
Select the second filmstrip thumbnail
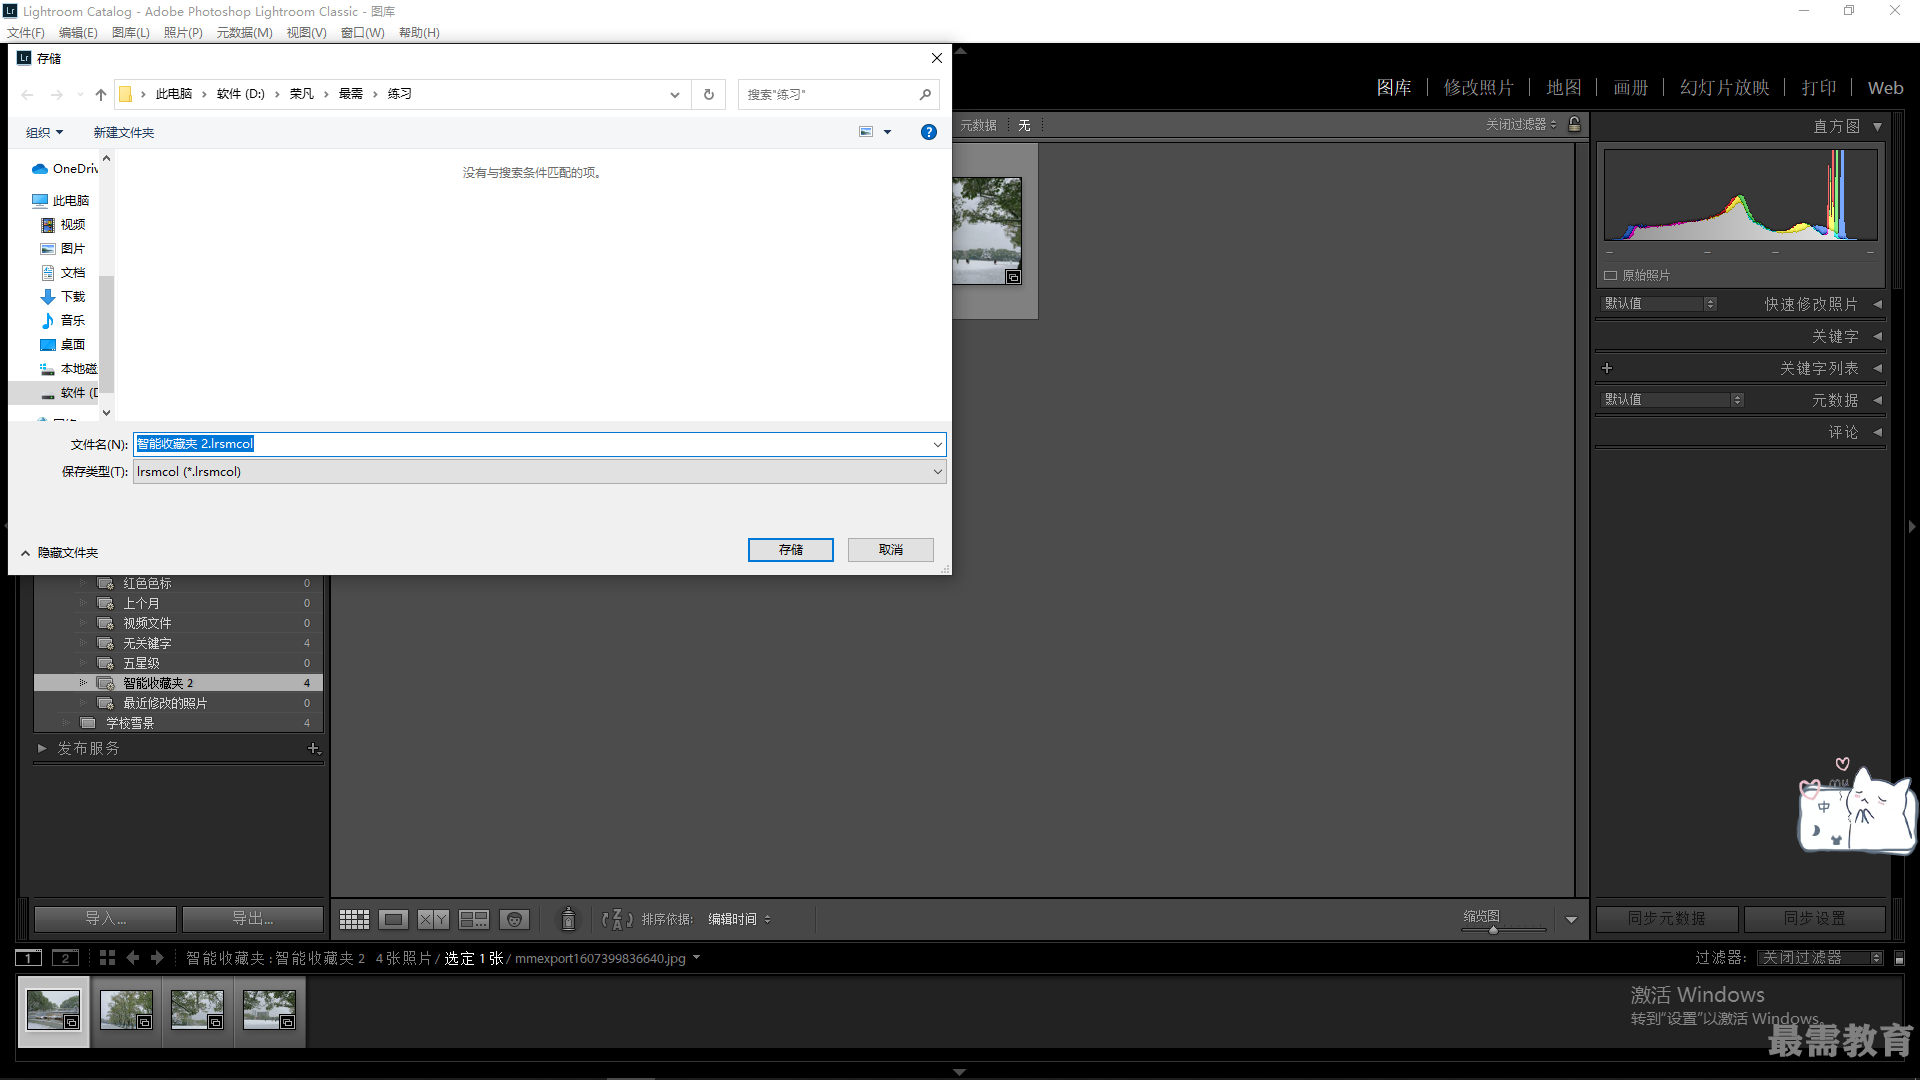126,1010
